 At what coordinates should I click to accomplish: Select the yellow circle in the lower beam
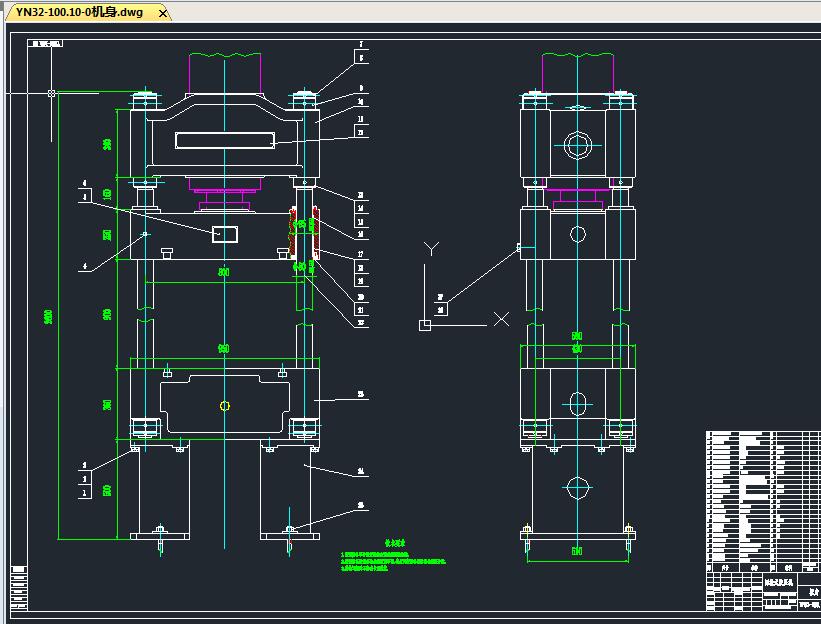(225, 406)
